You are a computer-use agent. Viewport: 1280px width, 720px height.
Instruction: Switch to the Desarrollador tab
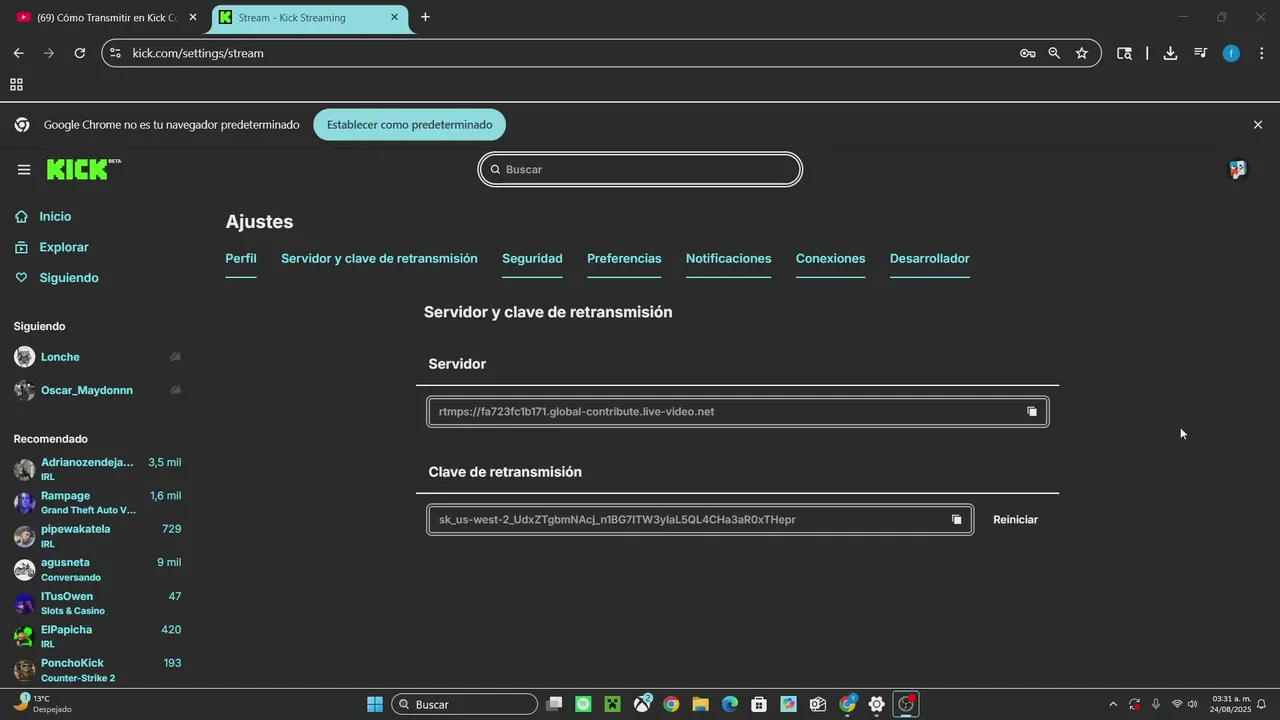pos(930,259)
